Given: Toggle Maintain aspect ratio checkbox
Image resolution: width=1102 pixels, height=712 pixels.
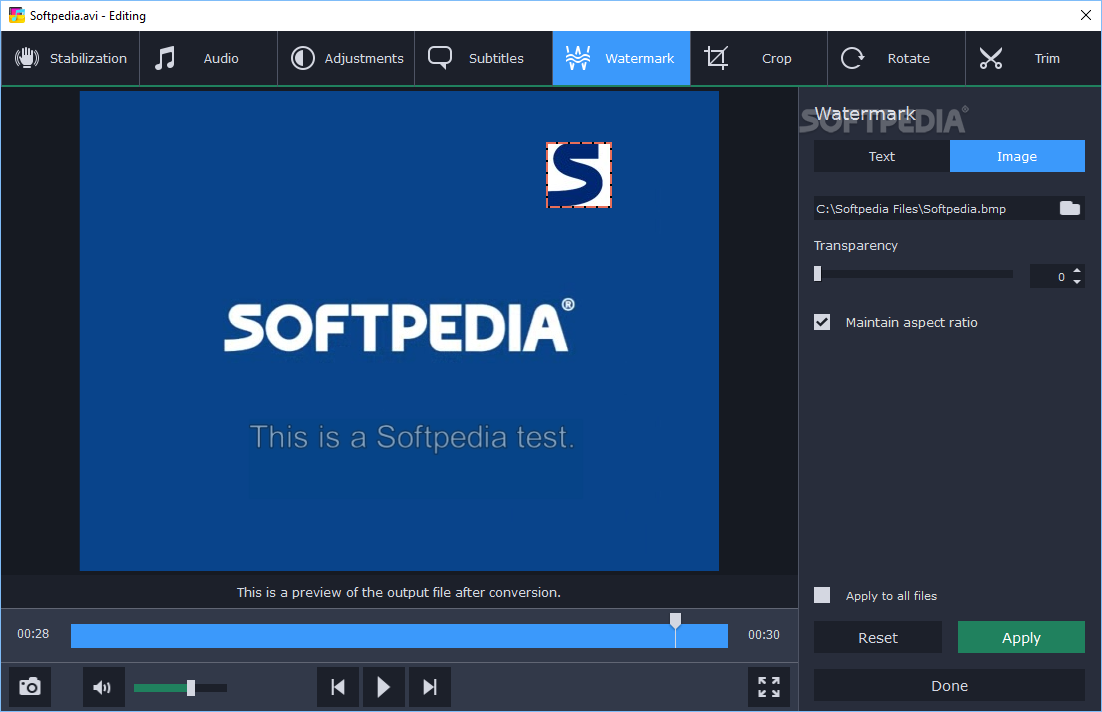Looking at the screenshot, I should pos(822,322).
